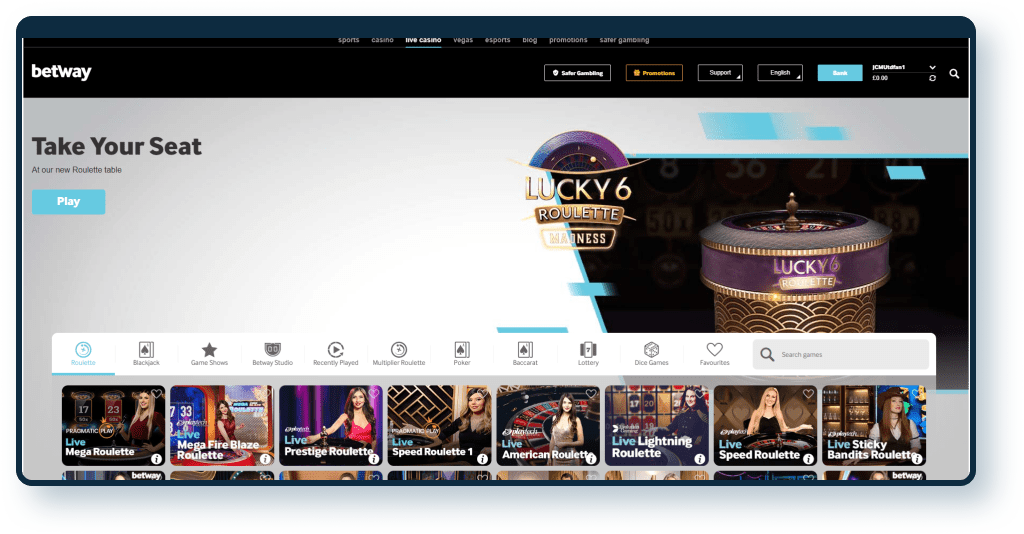Favourite the Prestige Roulette game
This screenshot has width=1024, height=534.
coord(374,393)
